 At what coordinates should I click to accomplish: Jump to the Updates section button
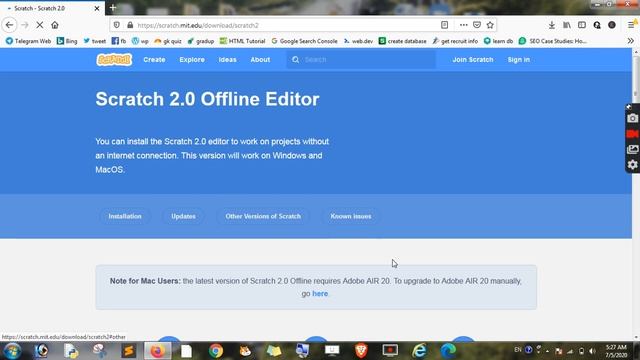pos(183,216)
